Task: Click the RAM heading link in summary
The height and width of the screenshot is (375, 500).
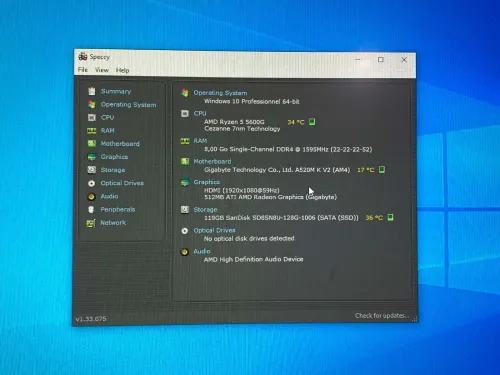Action: pos(200,141)
